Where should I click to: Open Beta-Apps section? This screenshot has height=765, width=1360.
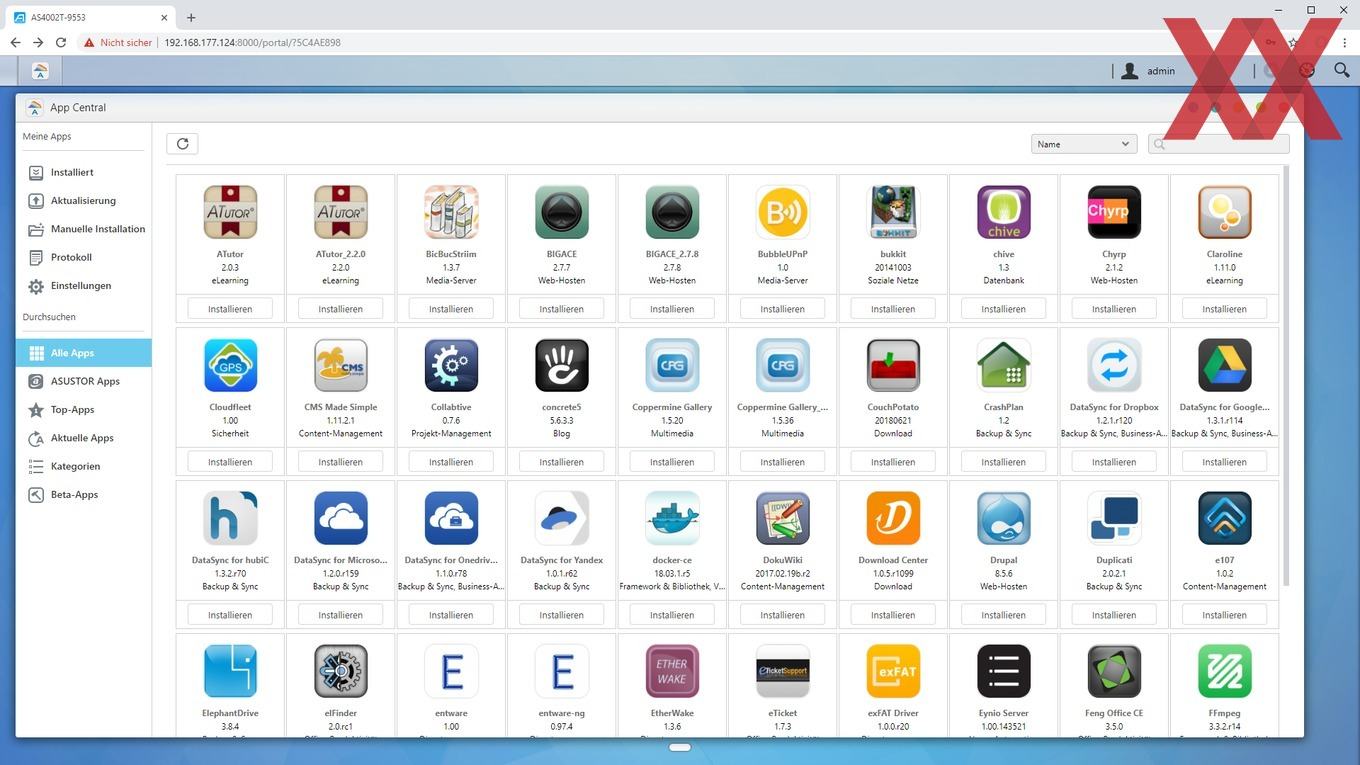point(83,494)
